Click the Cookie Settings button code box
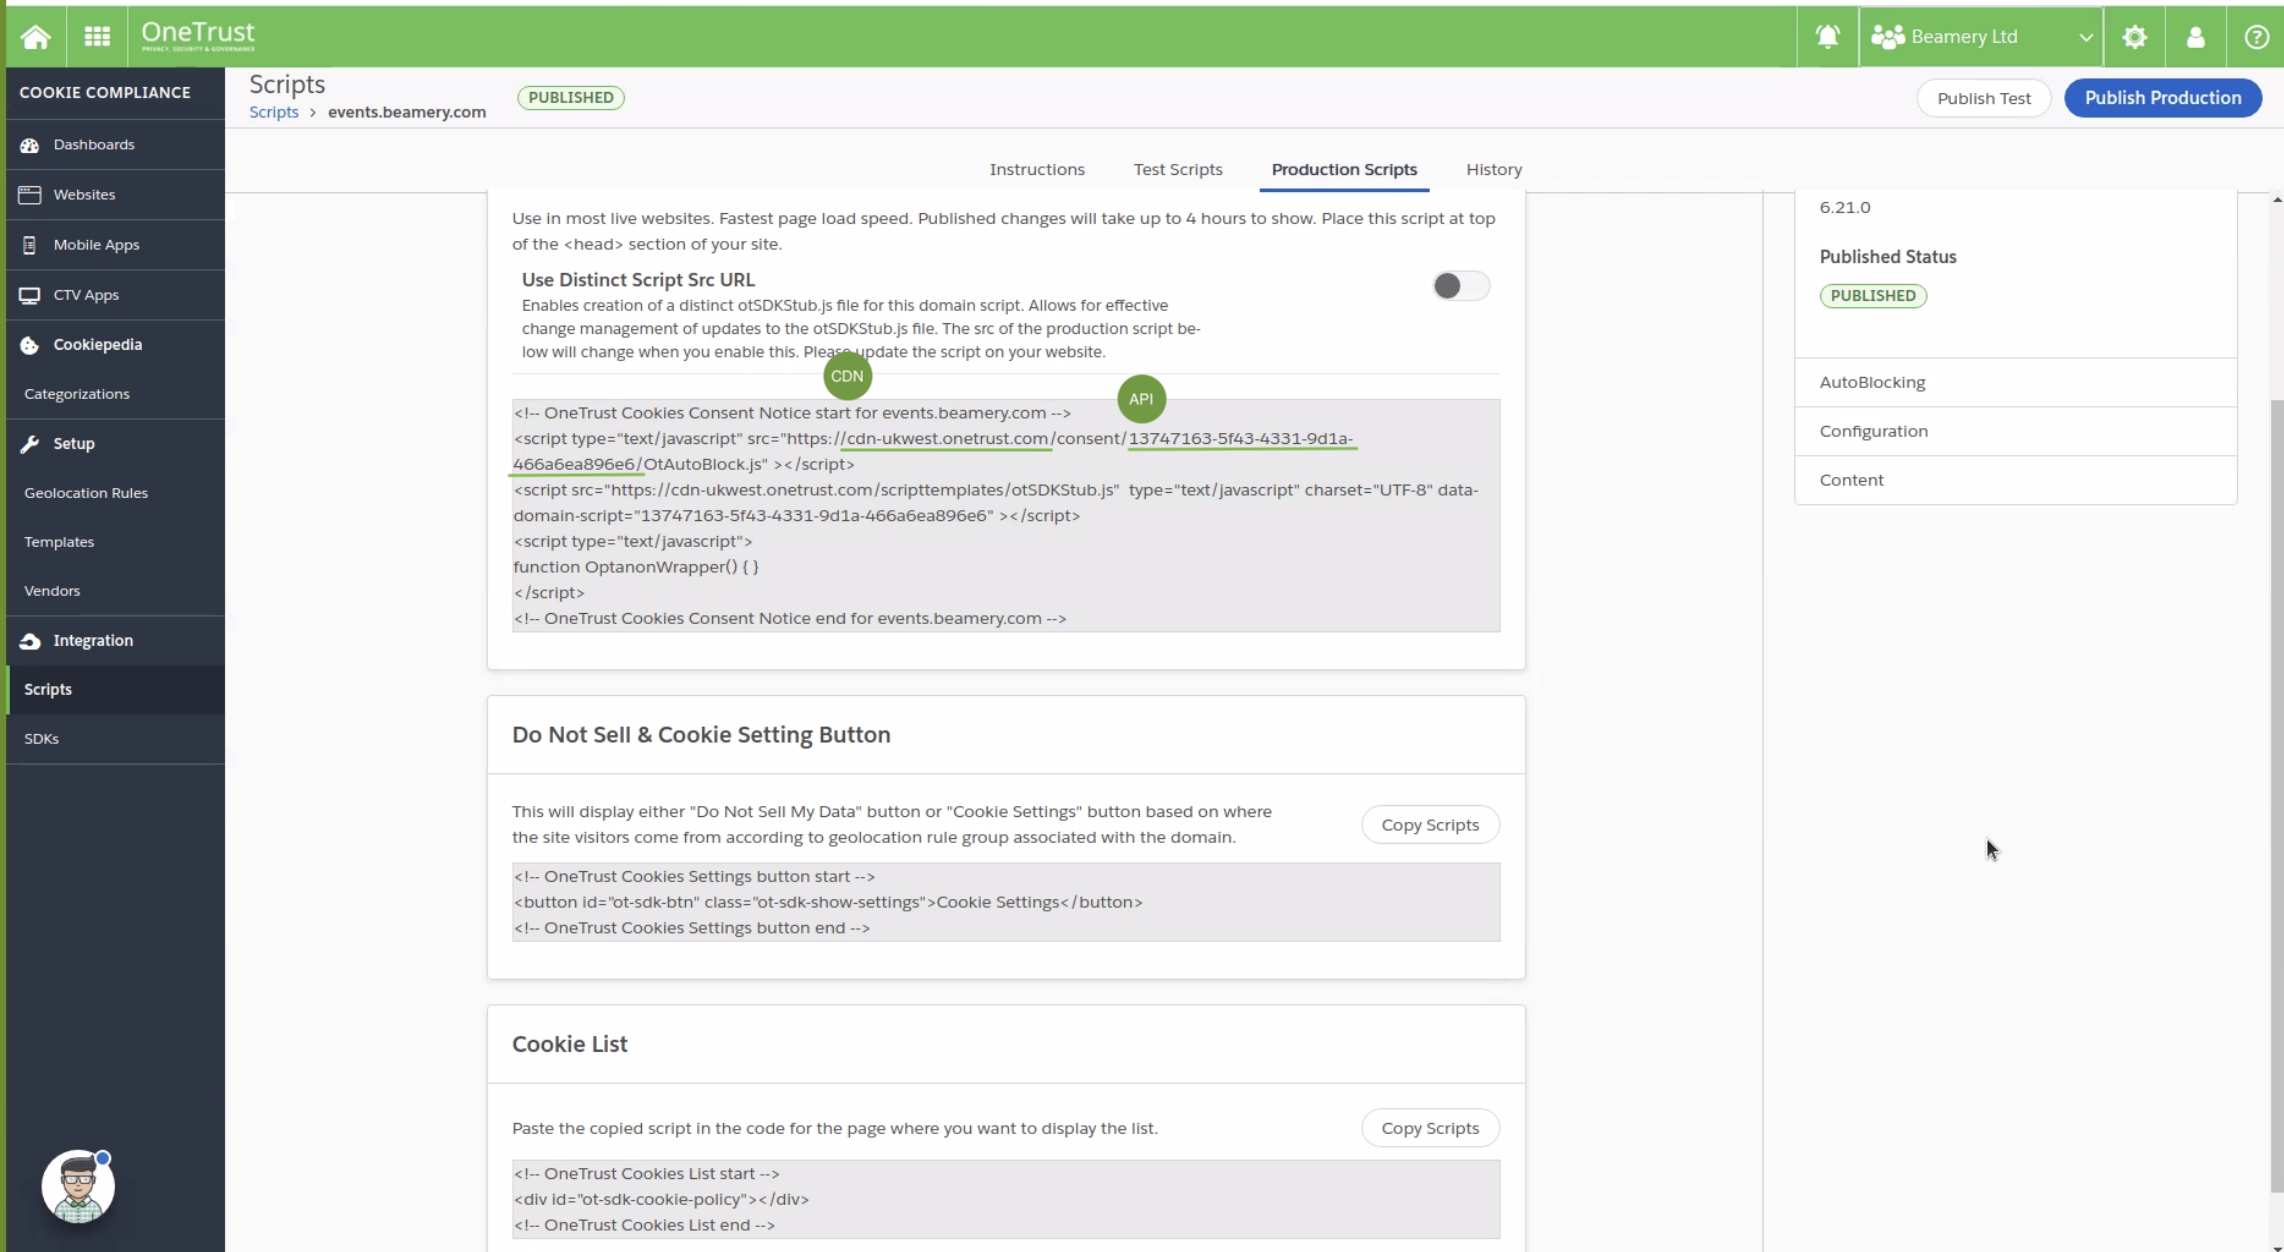The height and width of the screenshot is (1252, 2284). (1006, 902)
